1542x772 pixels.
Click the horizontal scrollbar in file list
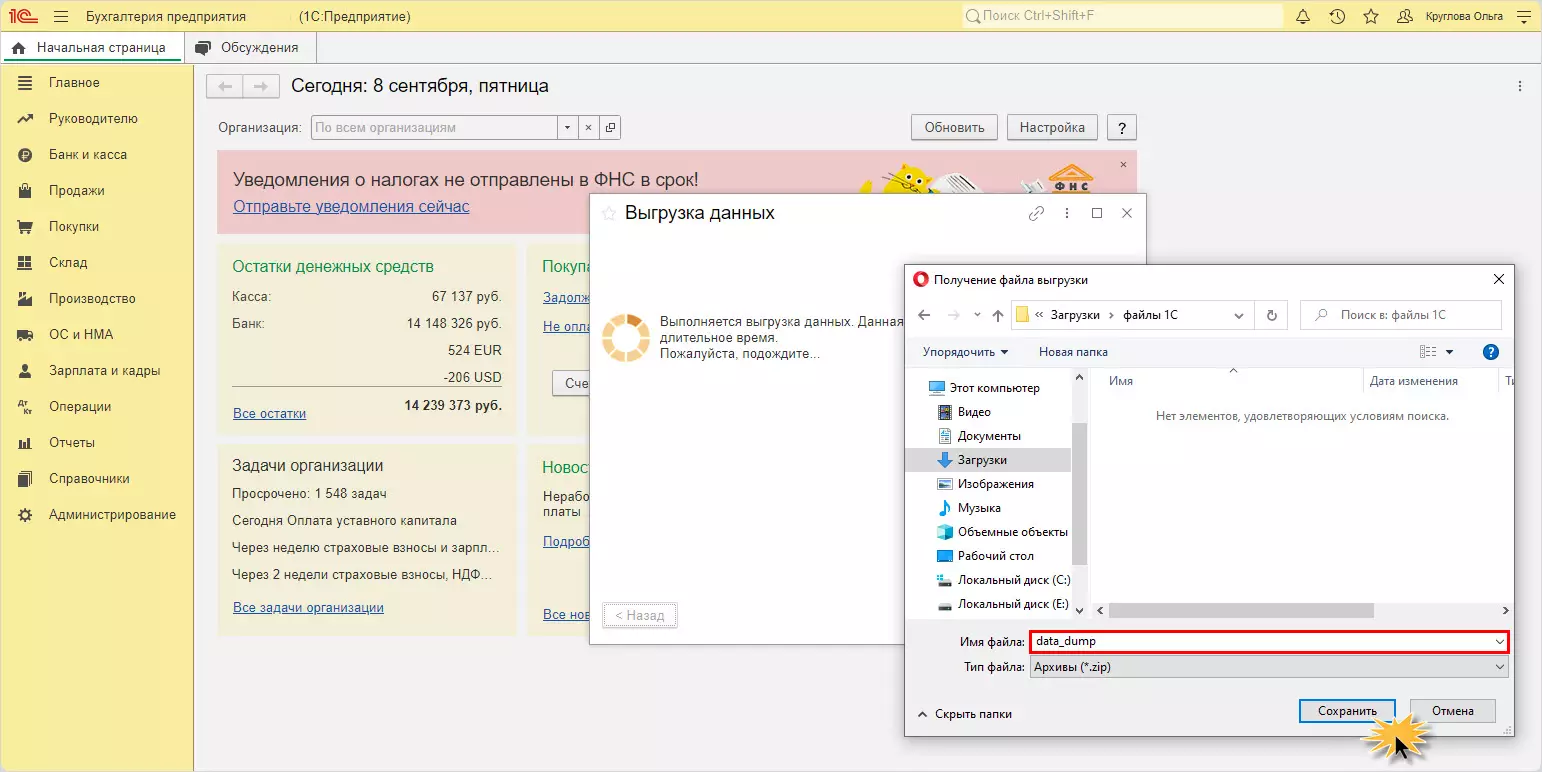(1240, 610)
